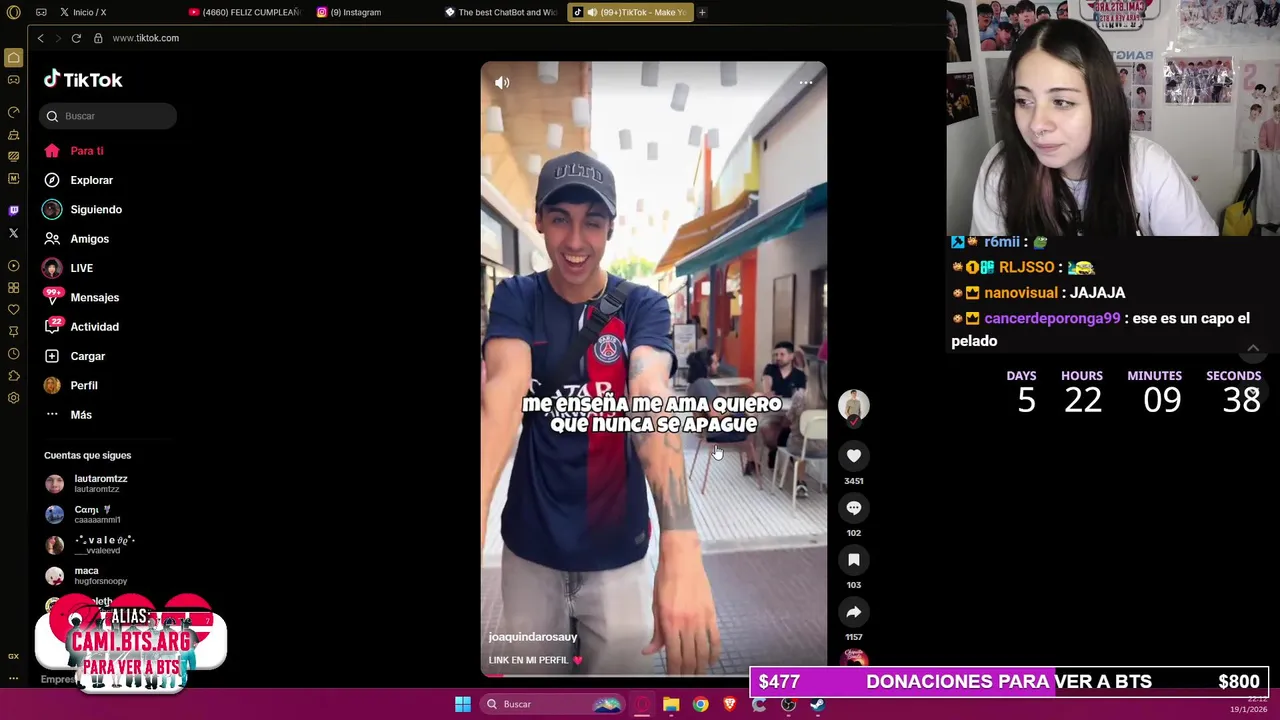The image size is (1280, 720).
Task: Open the video three-dots options menu
Action: [806, 83]
